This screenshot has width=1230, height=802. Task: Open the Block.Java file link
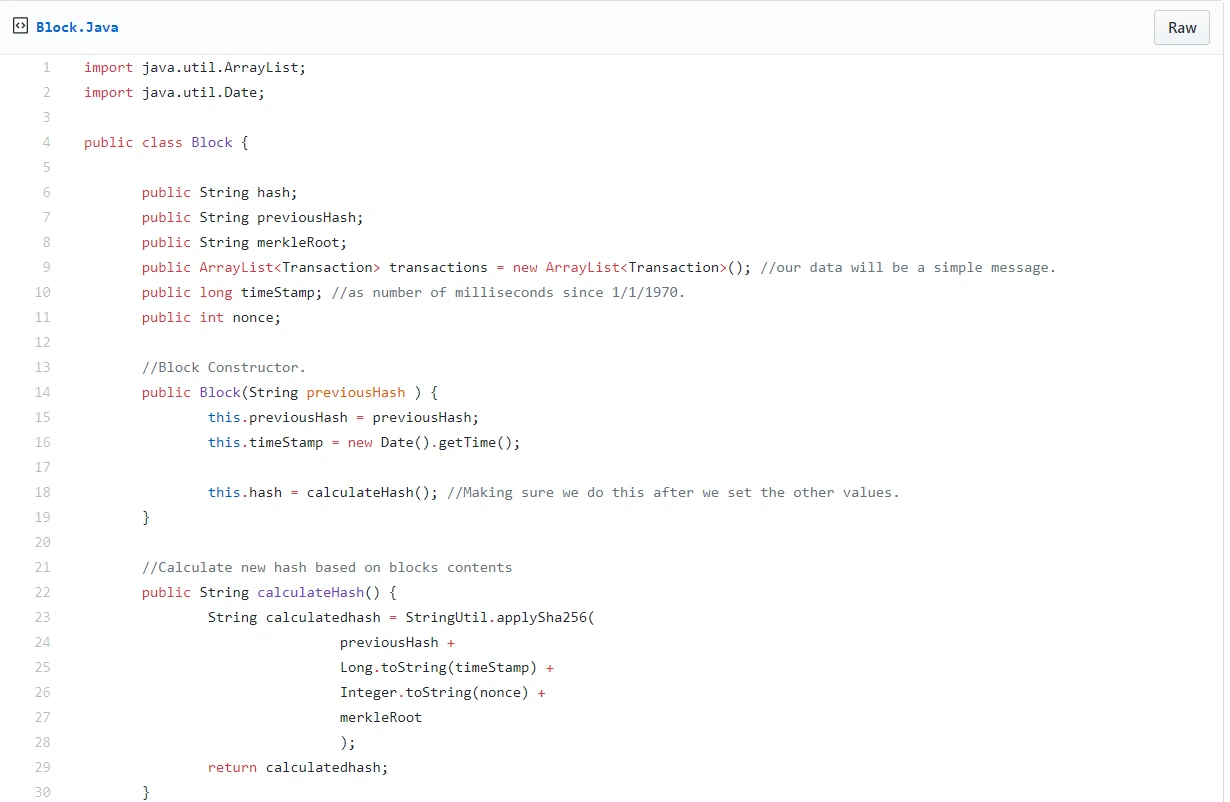tap(77, 27)
